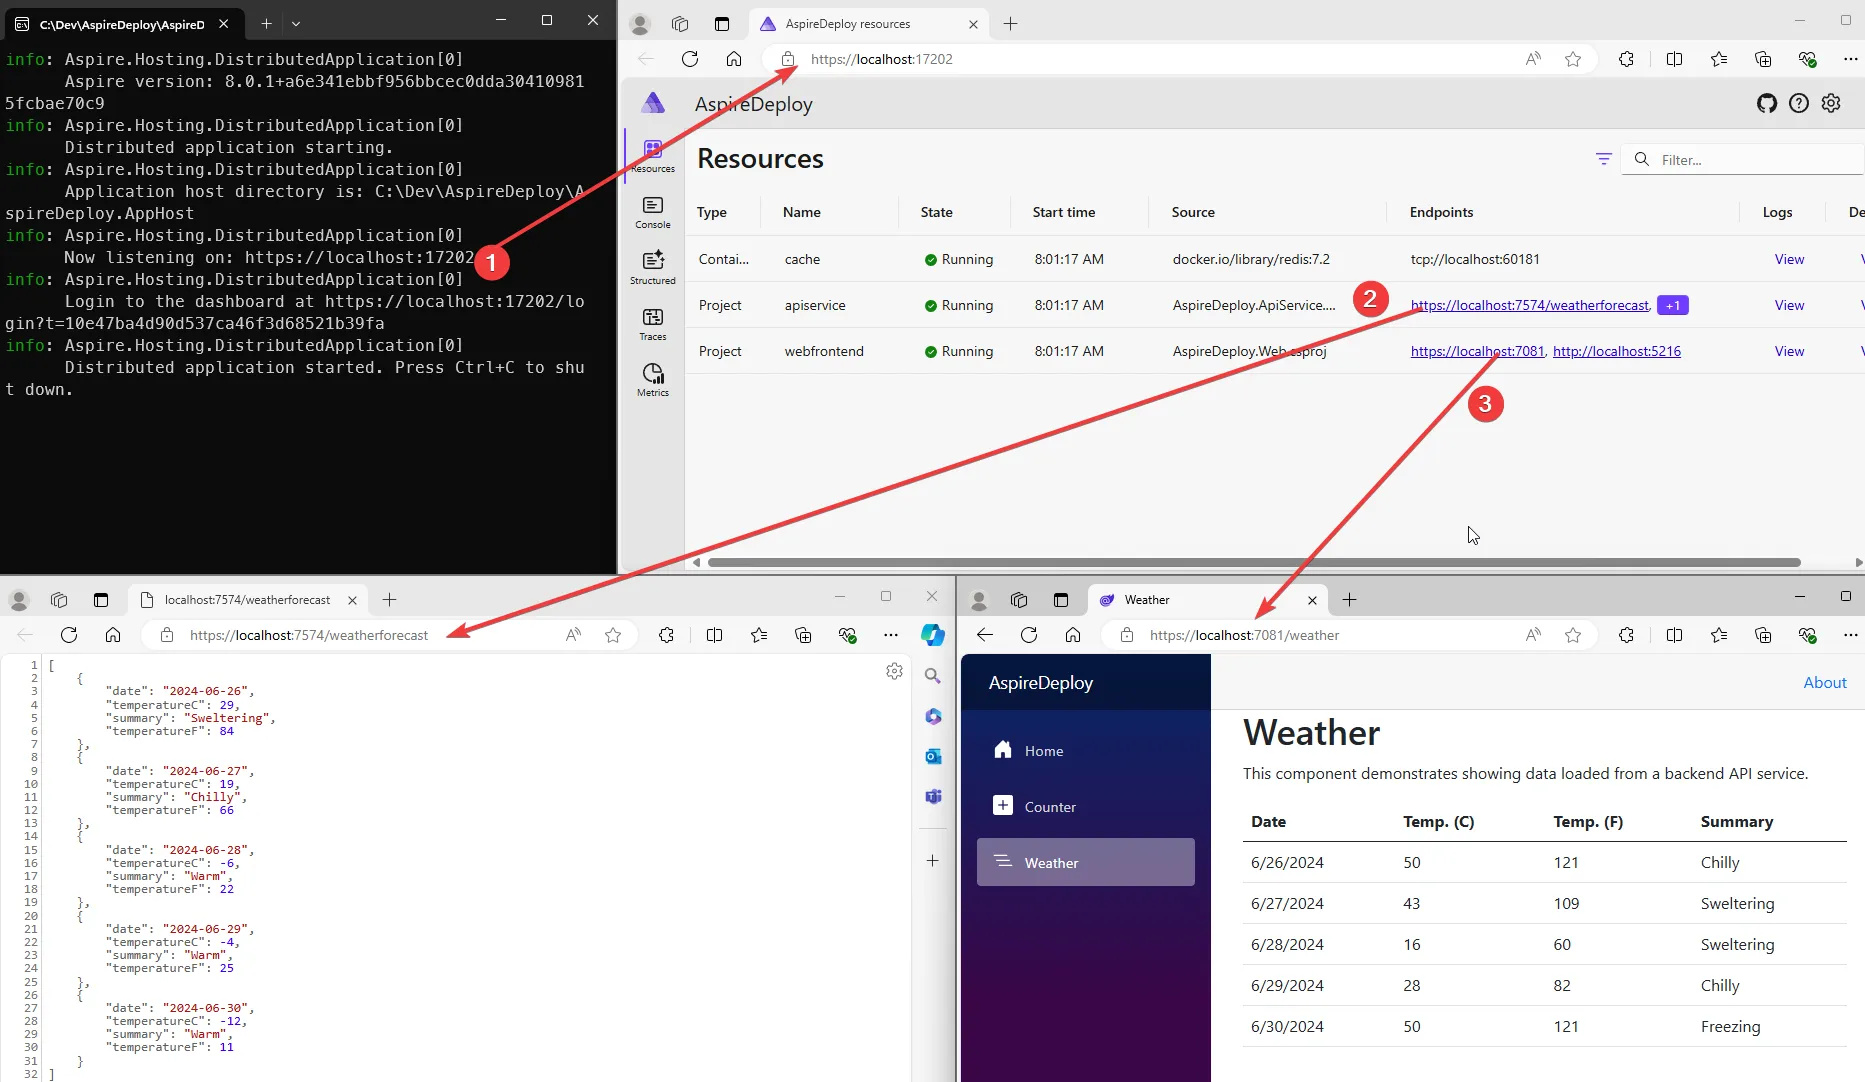This screenshot has height=1082, width=1865.
Task: View logs for apiservice resource
Action: [x=1789, y=305]
